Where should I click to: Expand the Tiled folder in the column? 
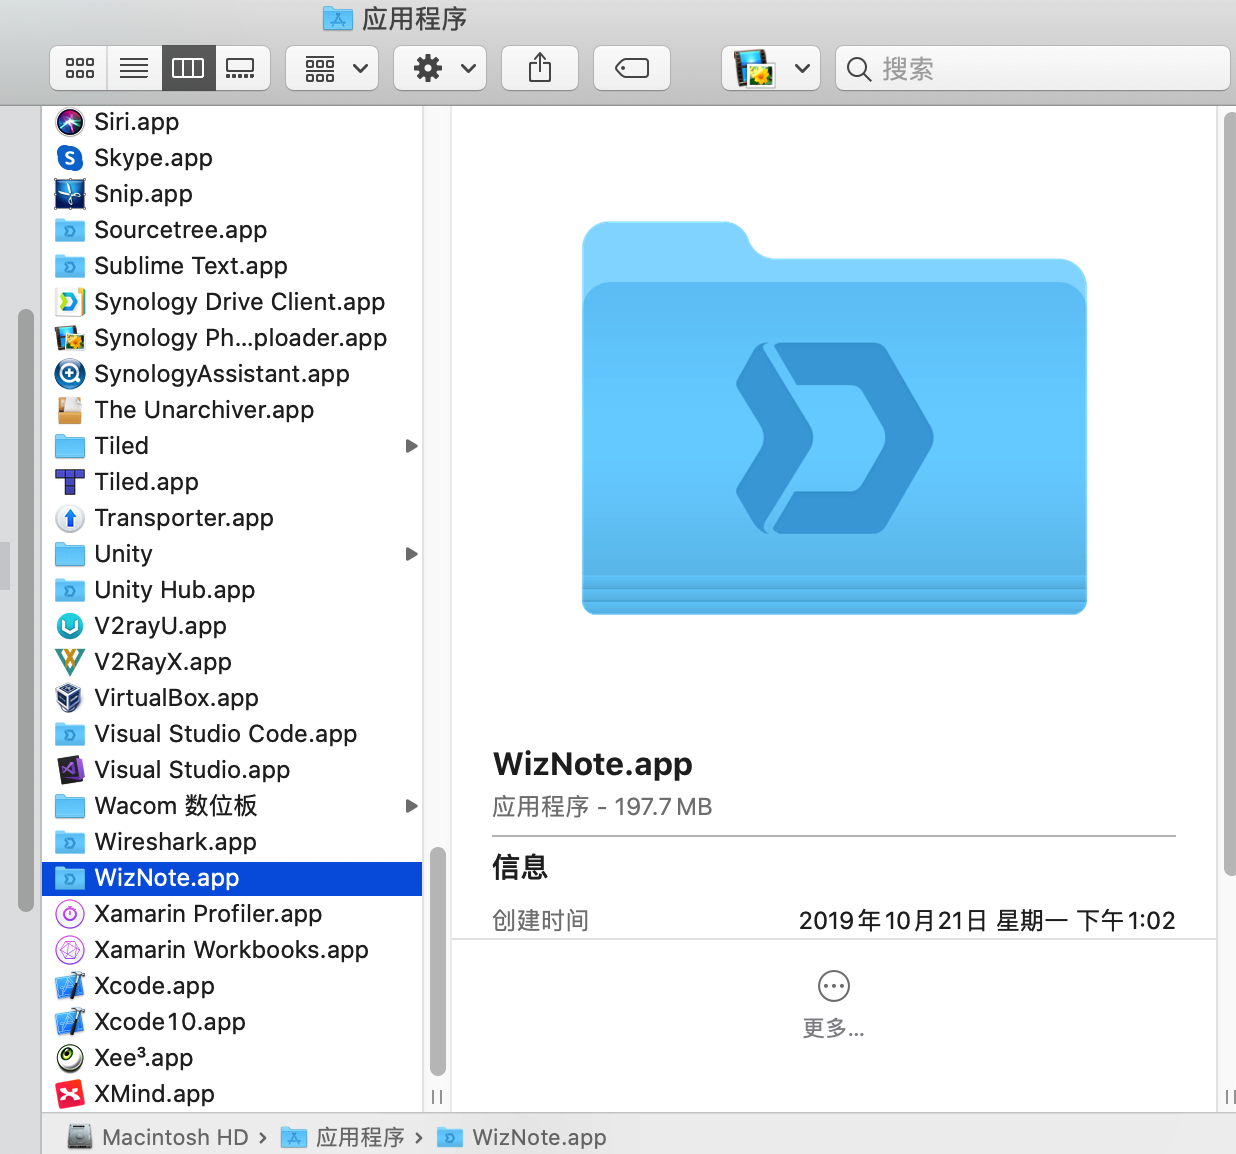[412, 446]
